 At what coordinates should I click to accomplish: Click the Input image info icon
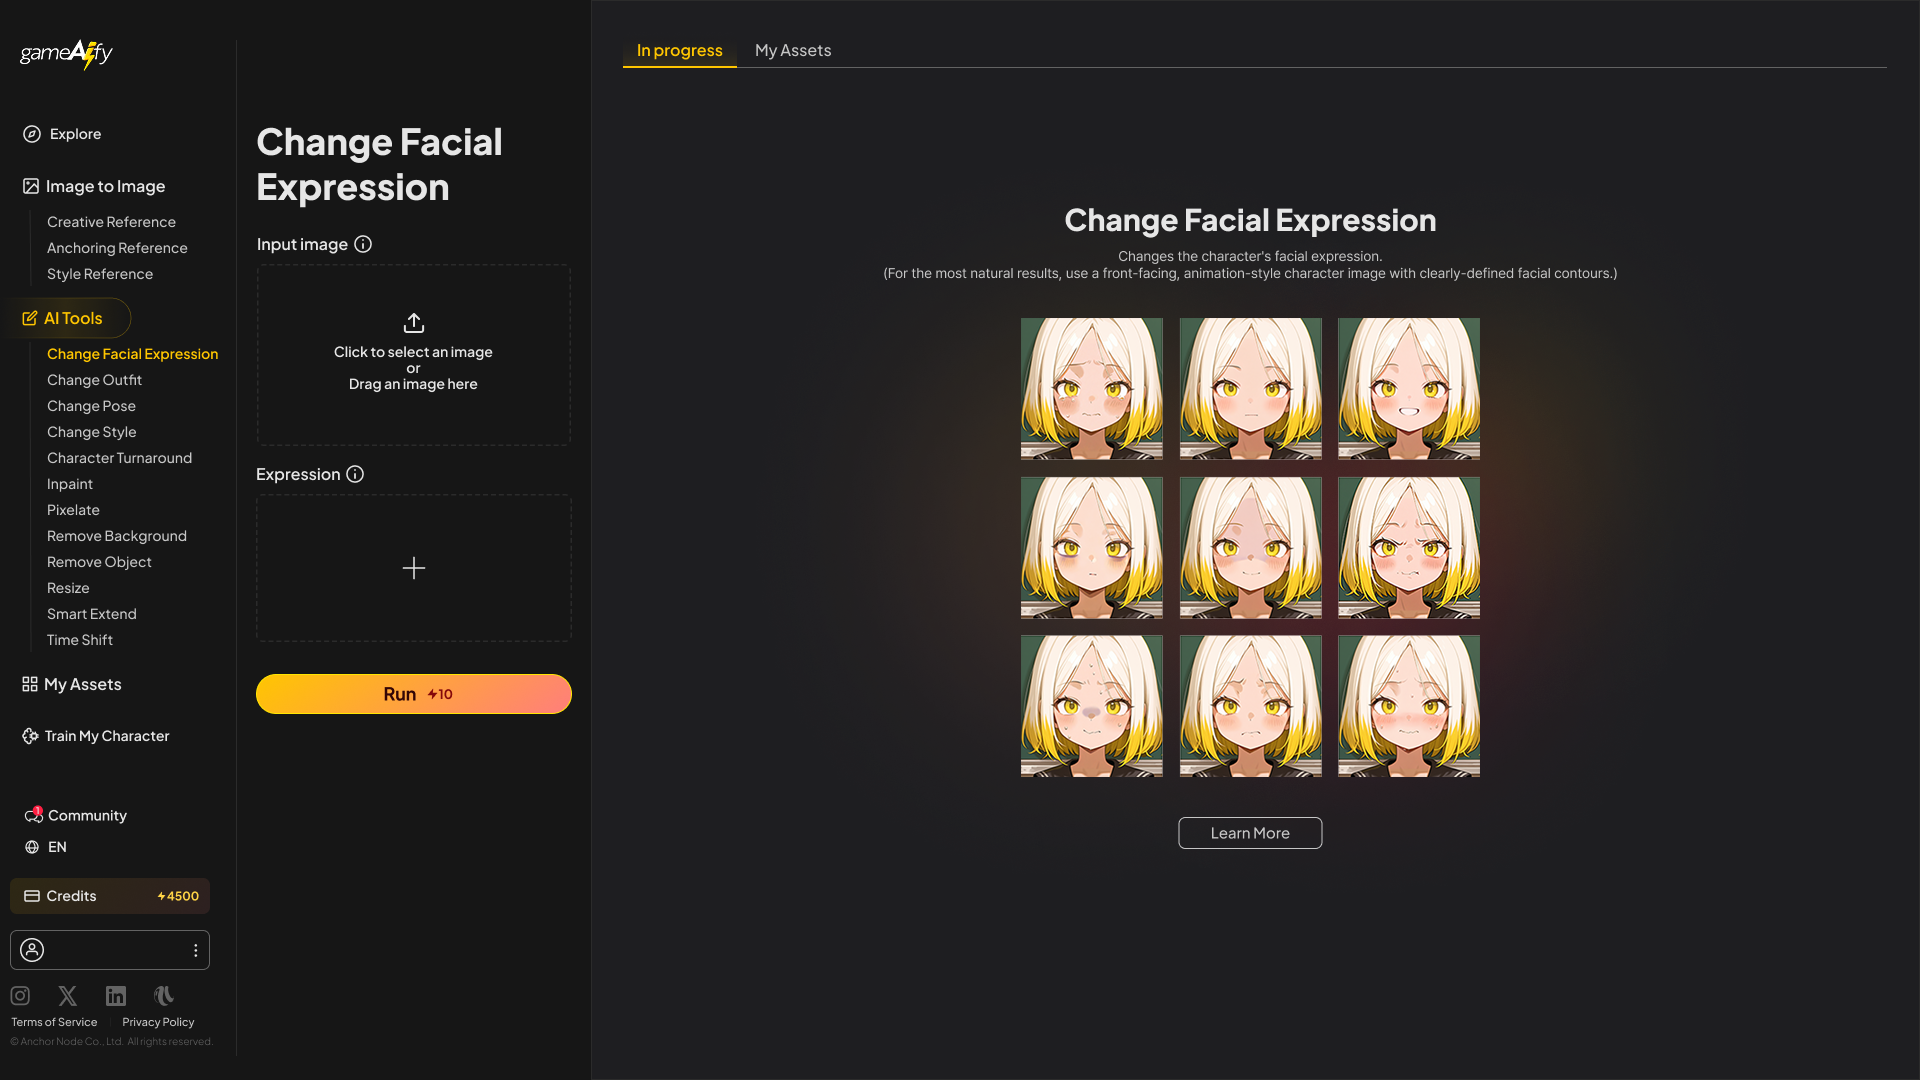tap(363, 244)
